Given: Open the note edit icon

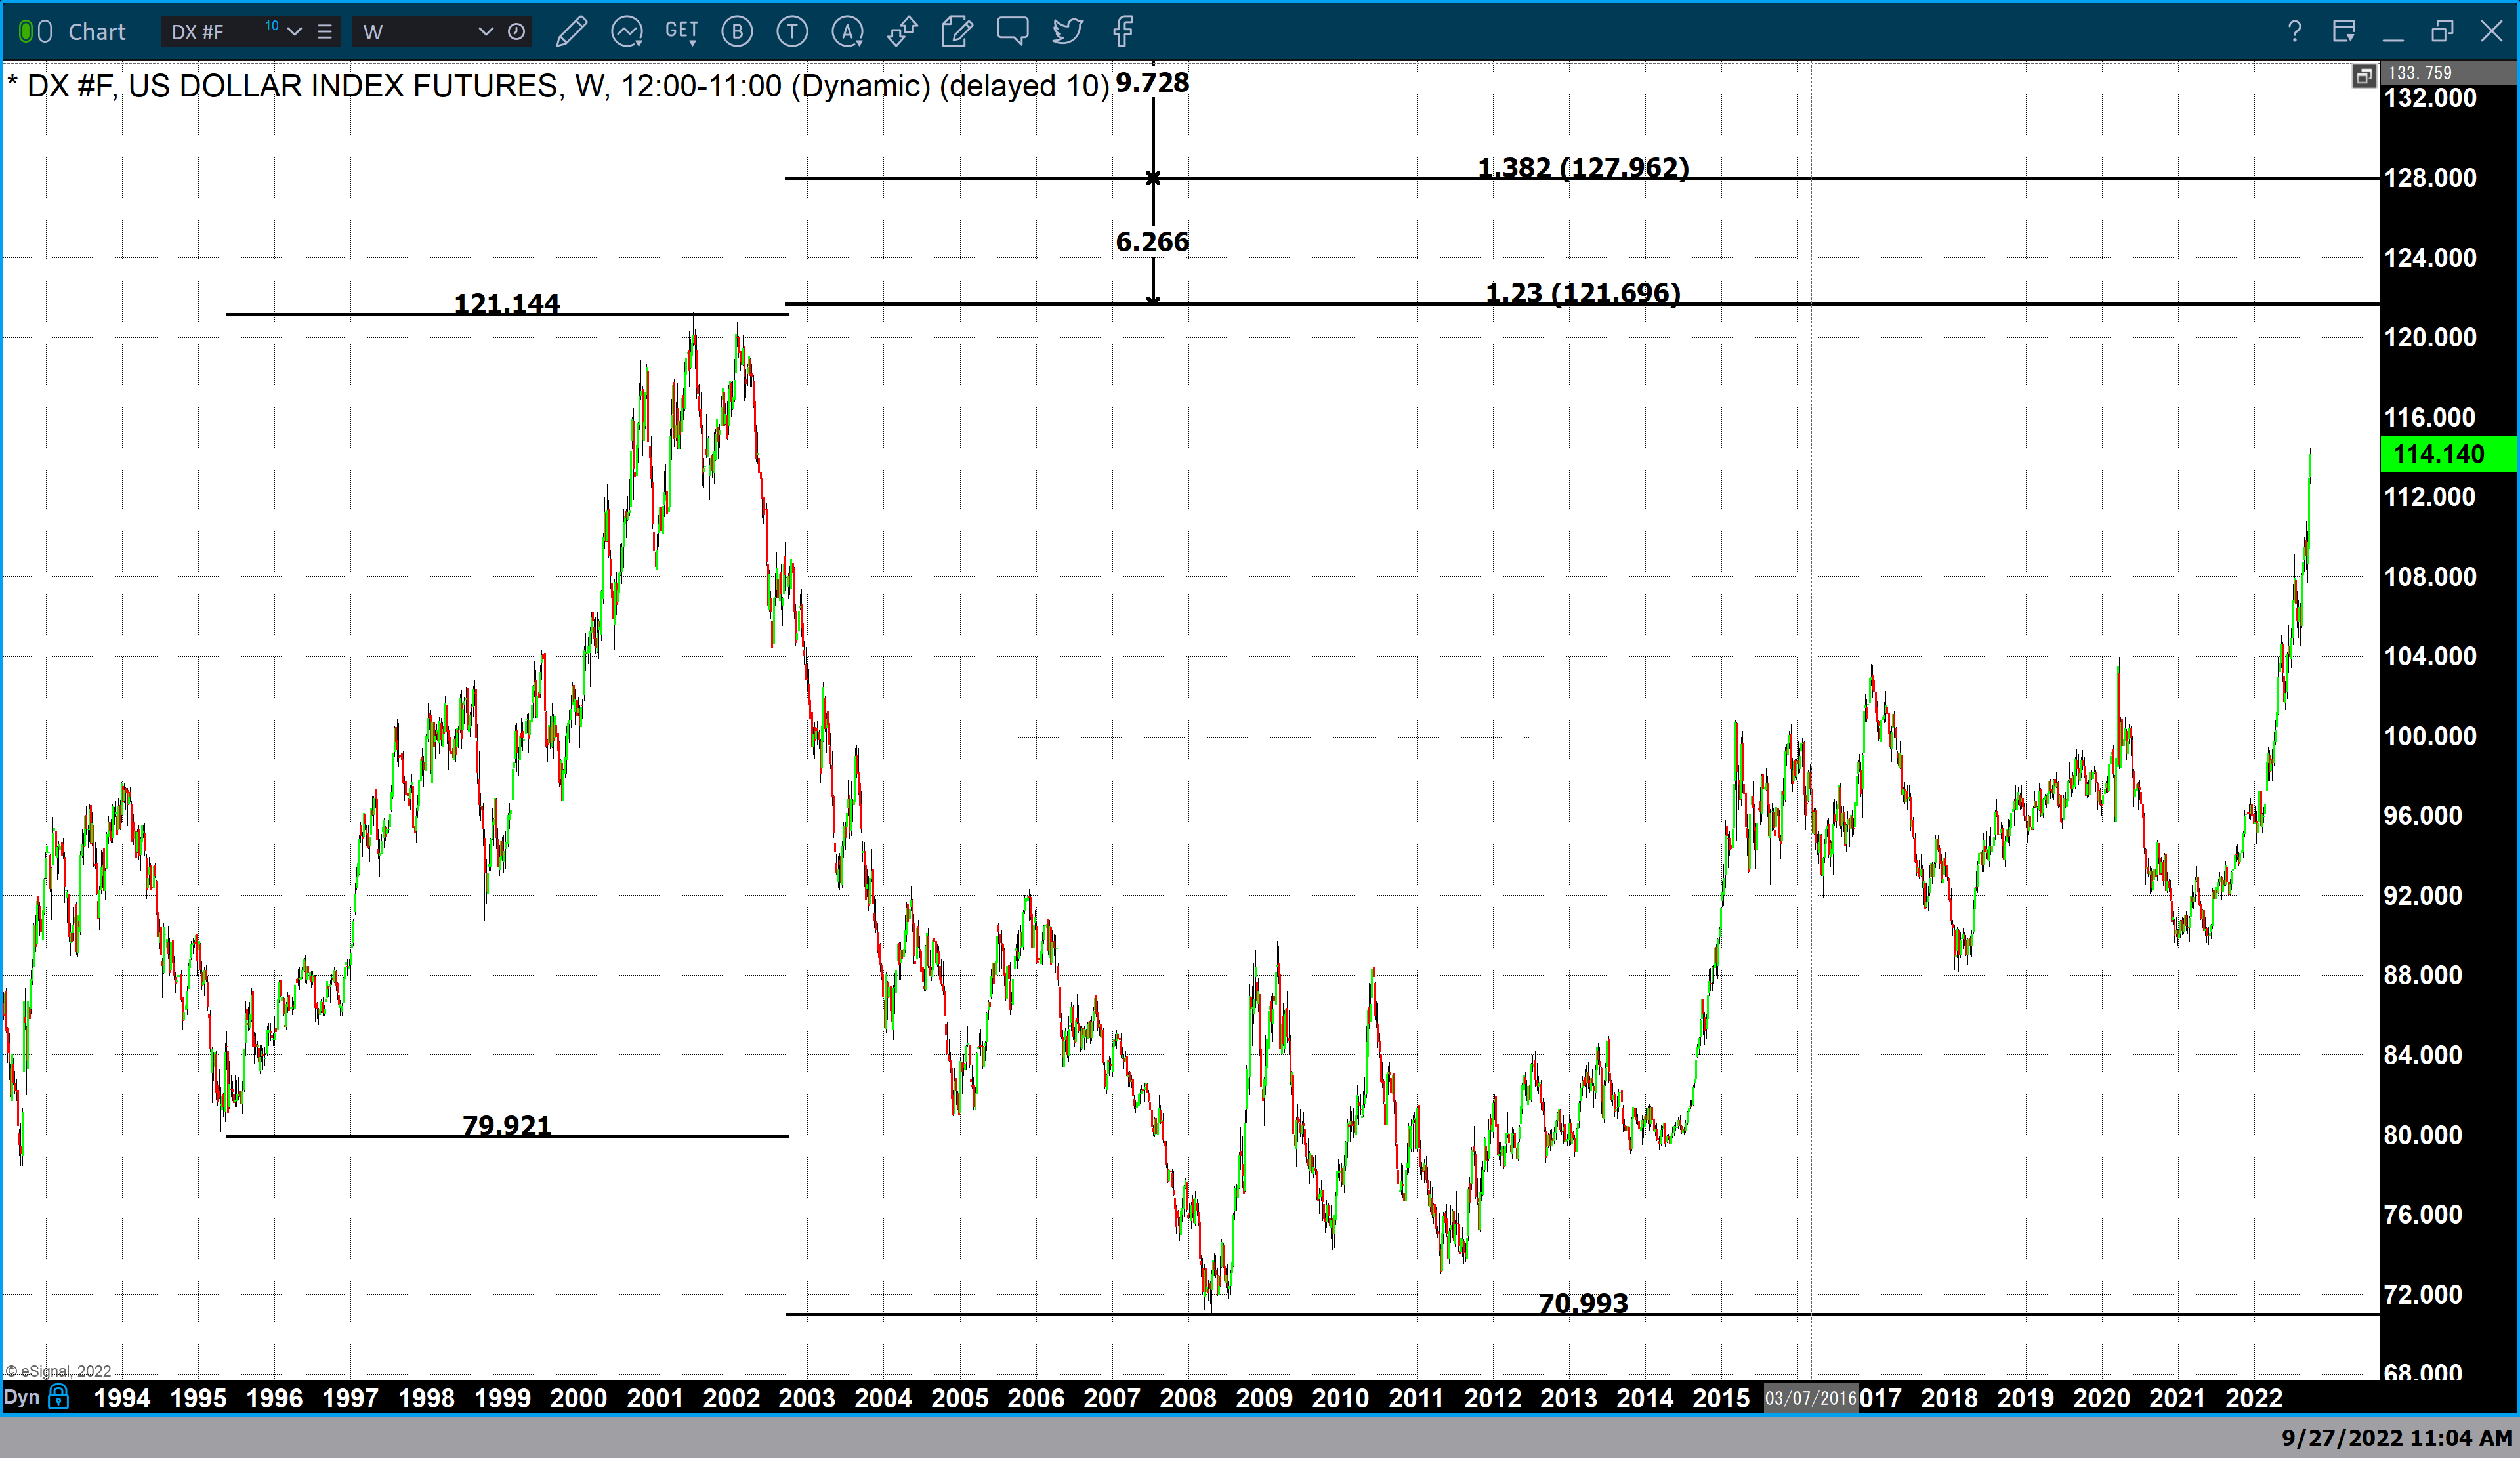Looking at the screenshot, I should pos(957,32).
